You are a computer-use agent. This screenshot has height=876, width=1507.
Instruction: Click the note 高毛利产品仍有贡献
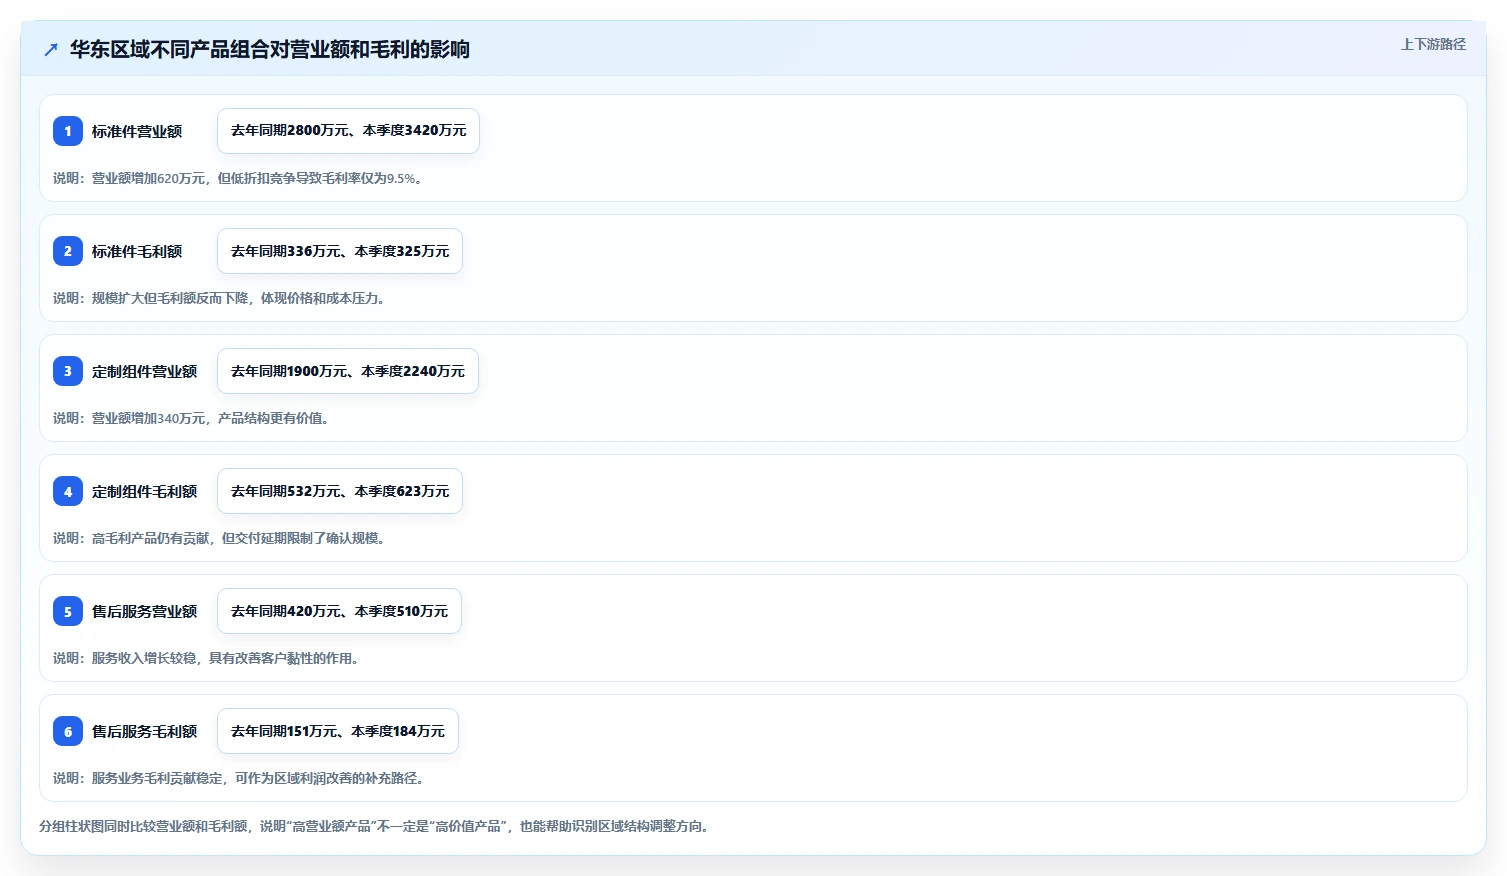(x=220, y=538)
